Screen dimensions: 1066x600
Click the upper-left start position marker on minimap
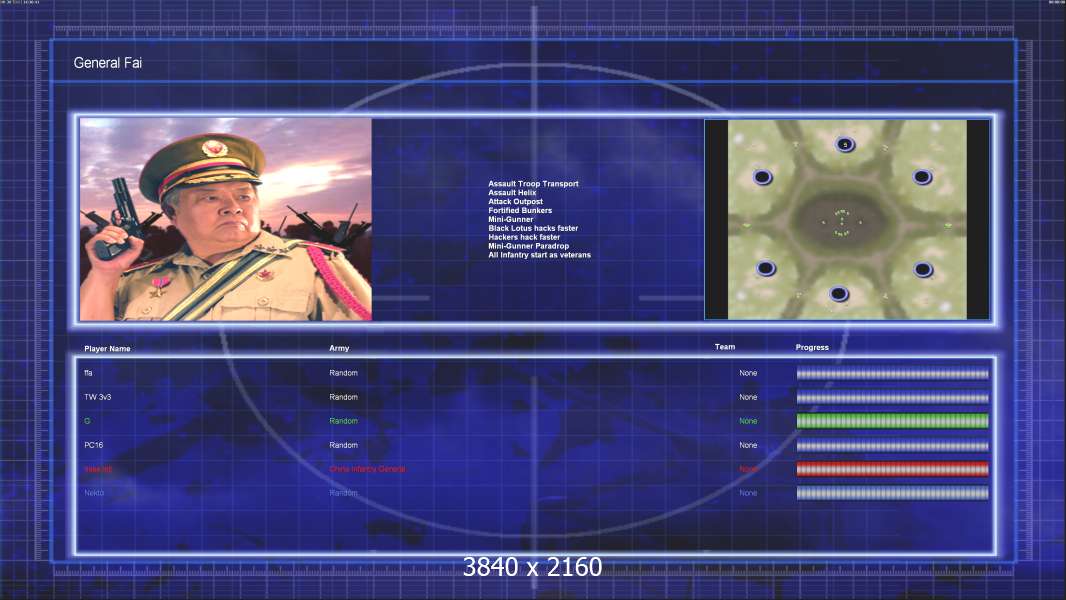762,177
